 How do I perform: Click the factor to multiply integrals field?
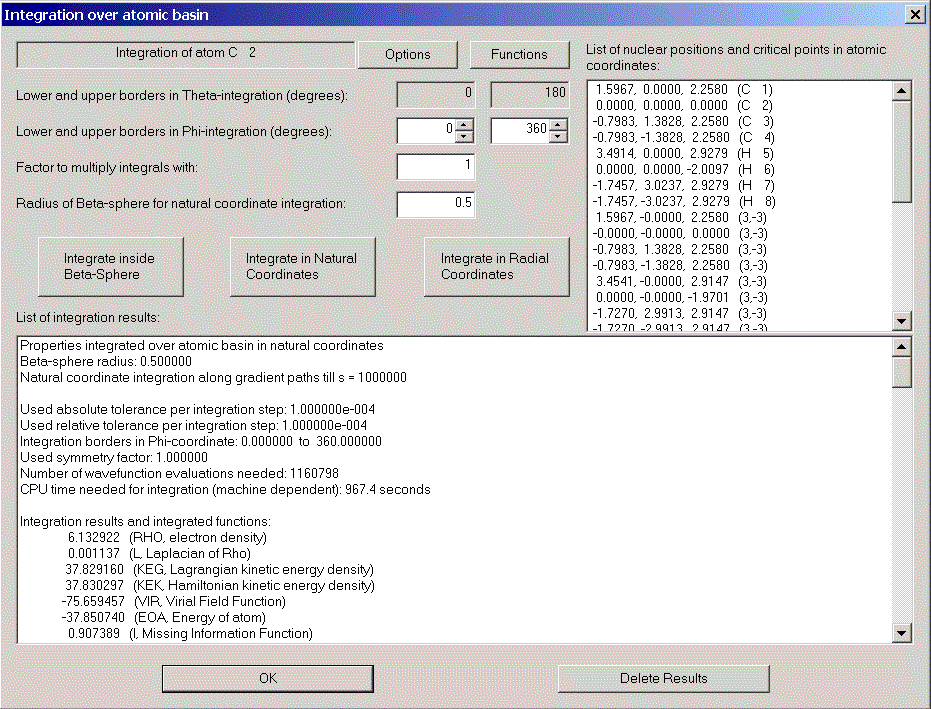click(x=436, y=167)
